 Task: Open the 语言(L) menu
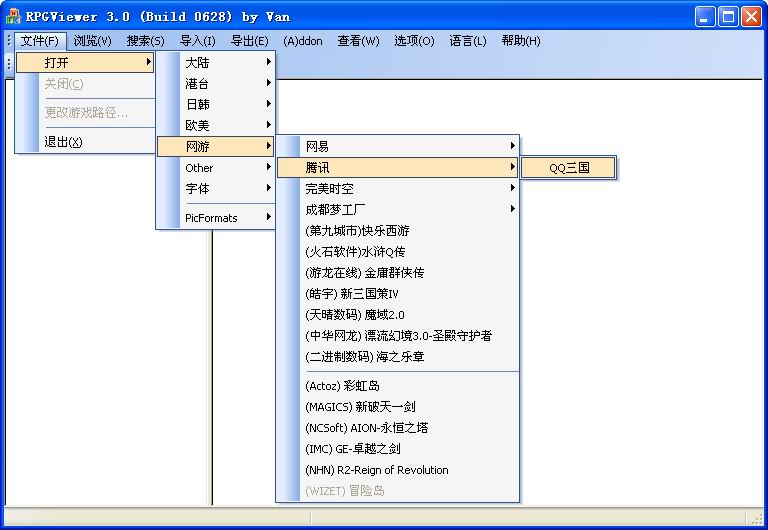coord(468,41)
